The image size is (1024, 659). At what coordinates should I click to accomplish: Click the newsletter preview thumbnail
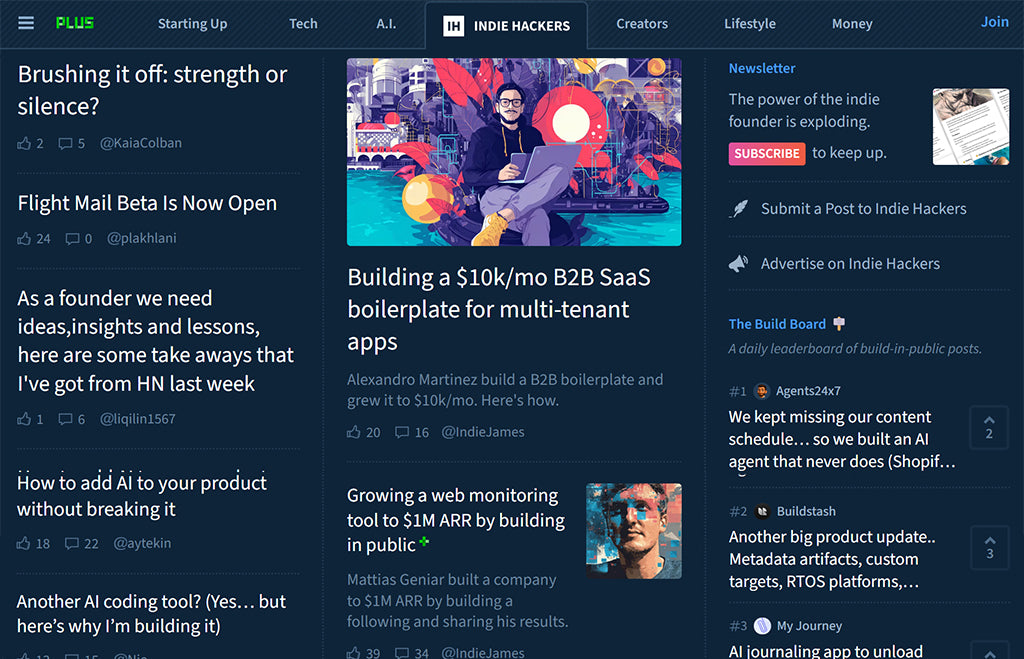click(x=970, y=127)
